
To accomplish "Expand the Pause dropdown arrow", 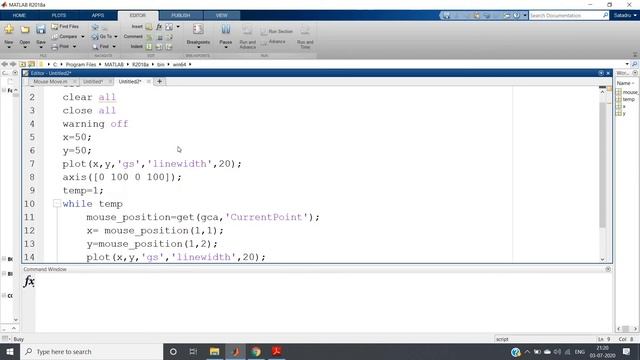I will click(226, 47).
